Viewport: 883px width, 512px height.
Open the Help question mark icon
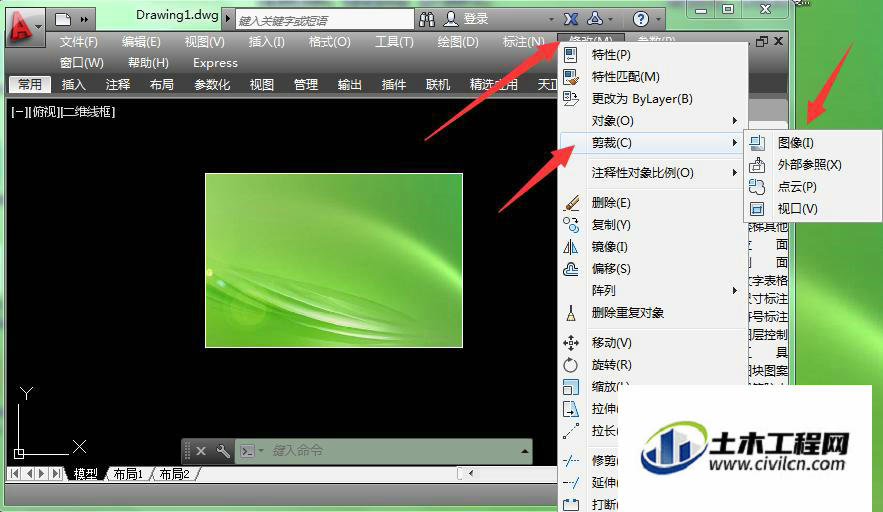[640, 19]
